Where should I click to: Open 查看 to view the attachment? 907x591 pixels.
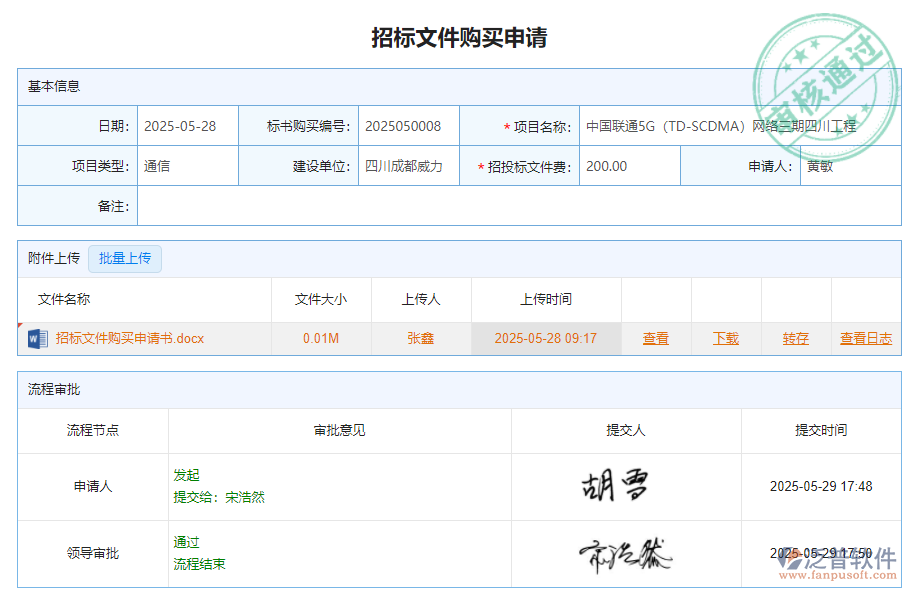click(655, 338)
